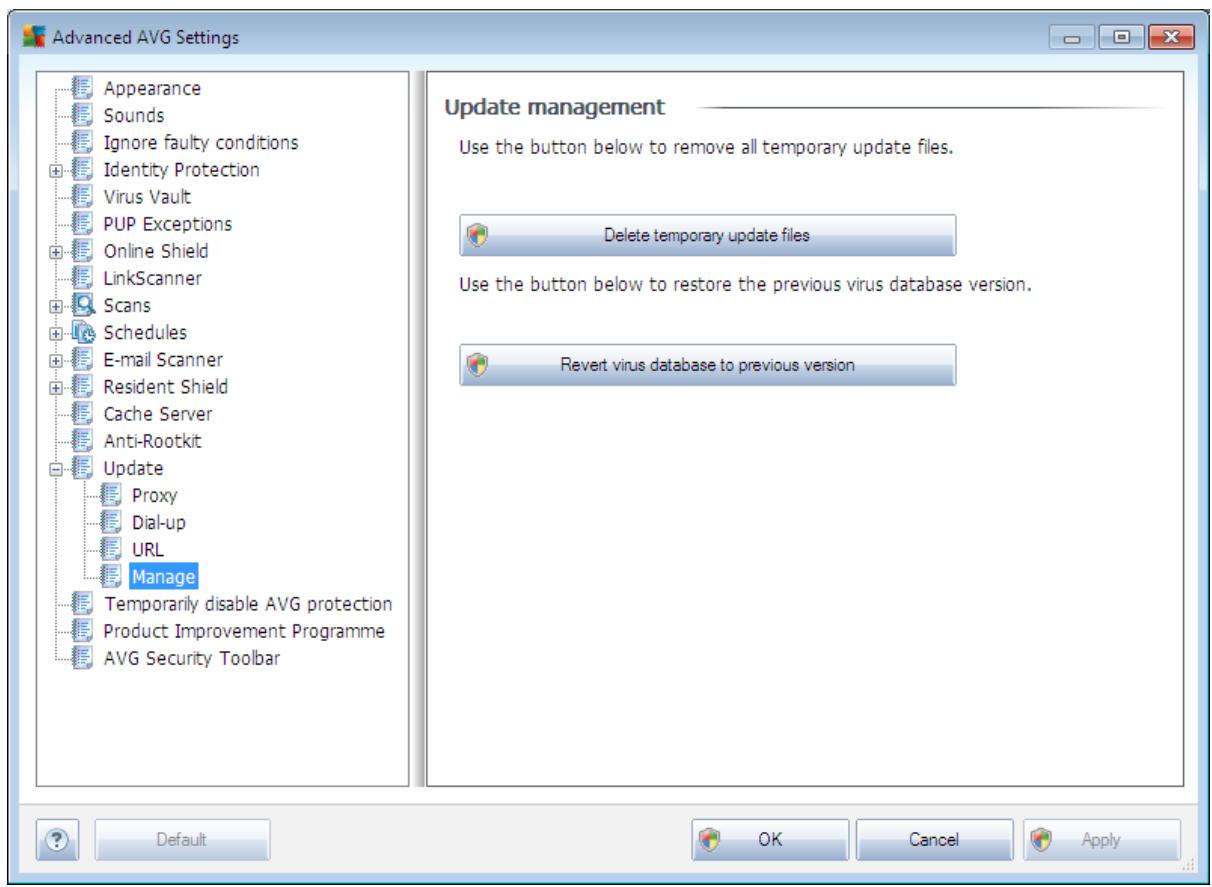Confirm settings with OK button
The height and width of the screenshot is (887, 1212).
pyautogui.click(x=770, y=838)
